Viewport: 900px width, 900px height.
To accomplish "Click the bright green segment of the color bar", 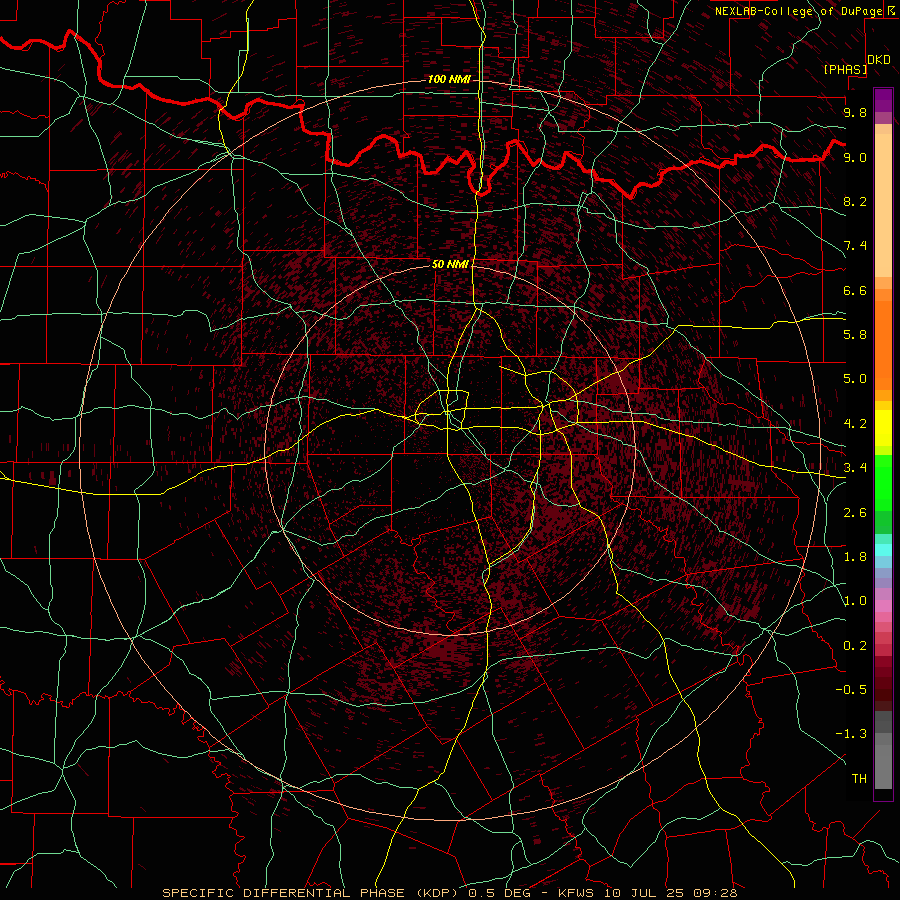I will 883,483.
